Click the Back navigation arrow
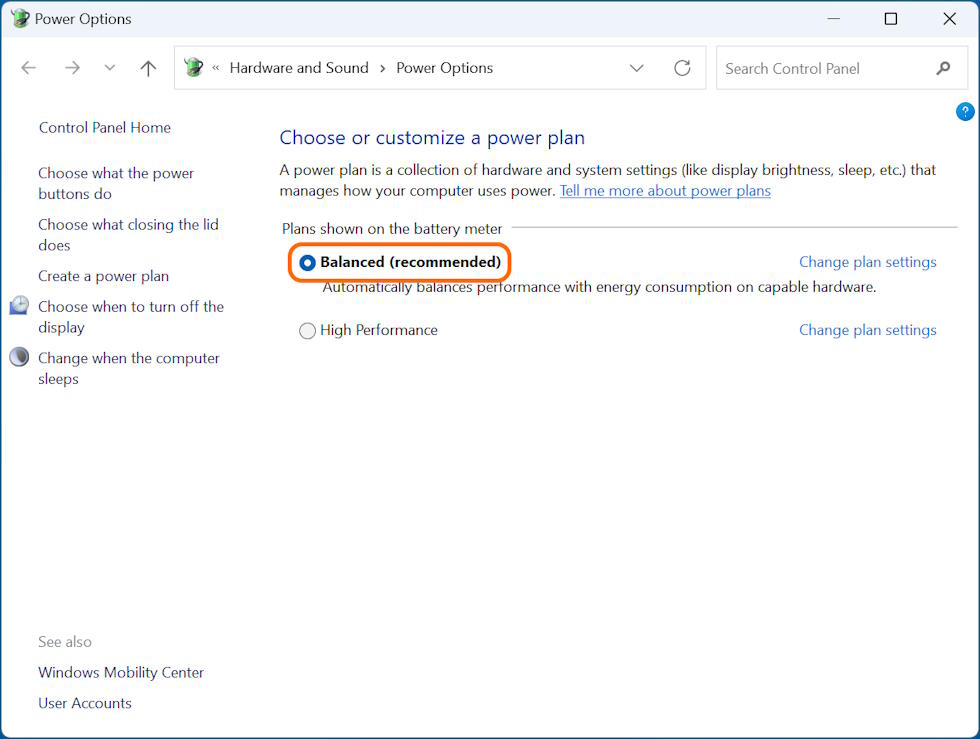The image size is (980, 739). click(x=29, y=68)
